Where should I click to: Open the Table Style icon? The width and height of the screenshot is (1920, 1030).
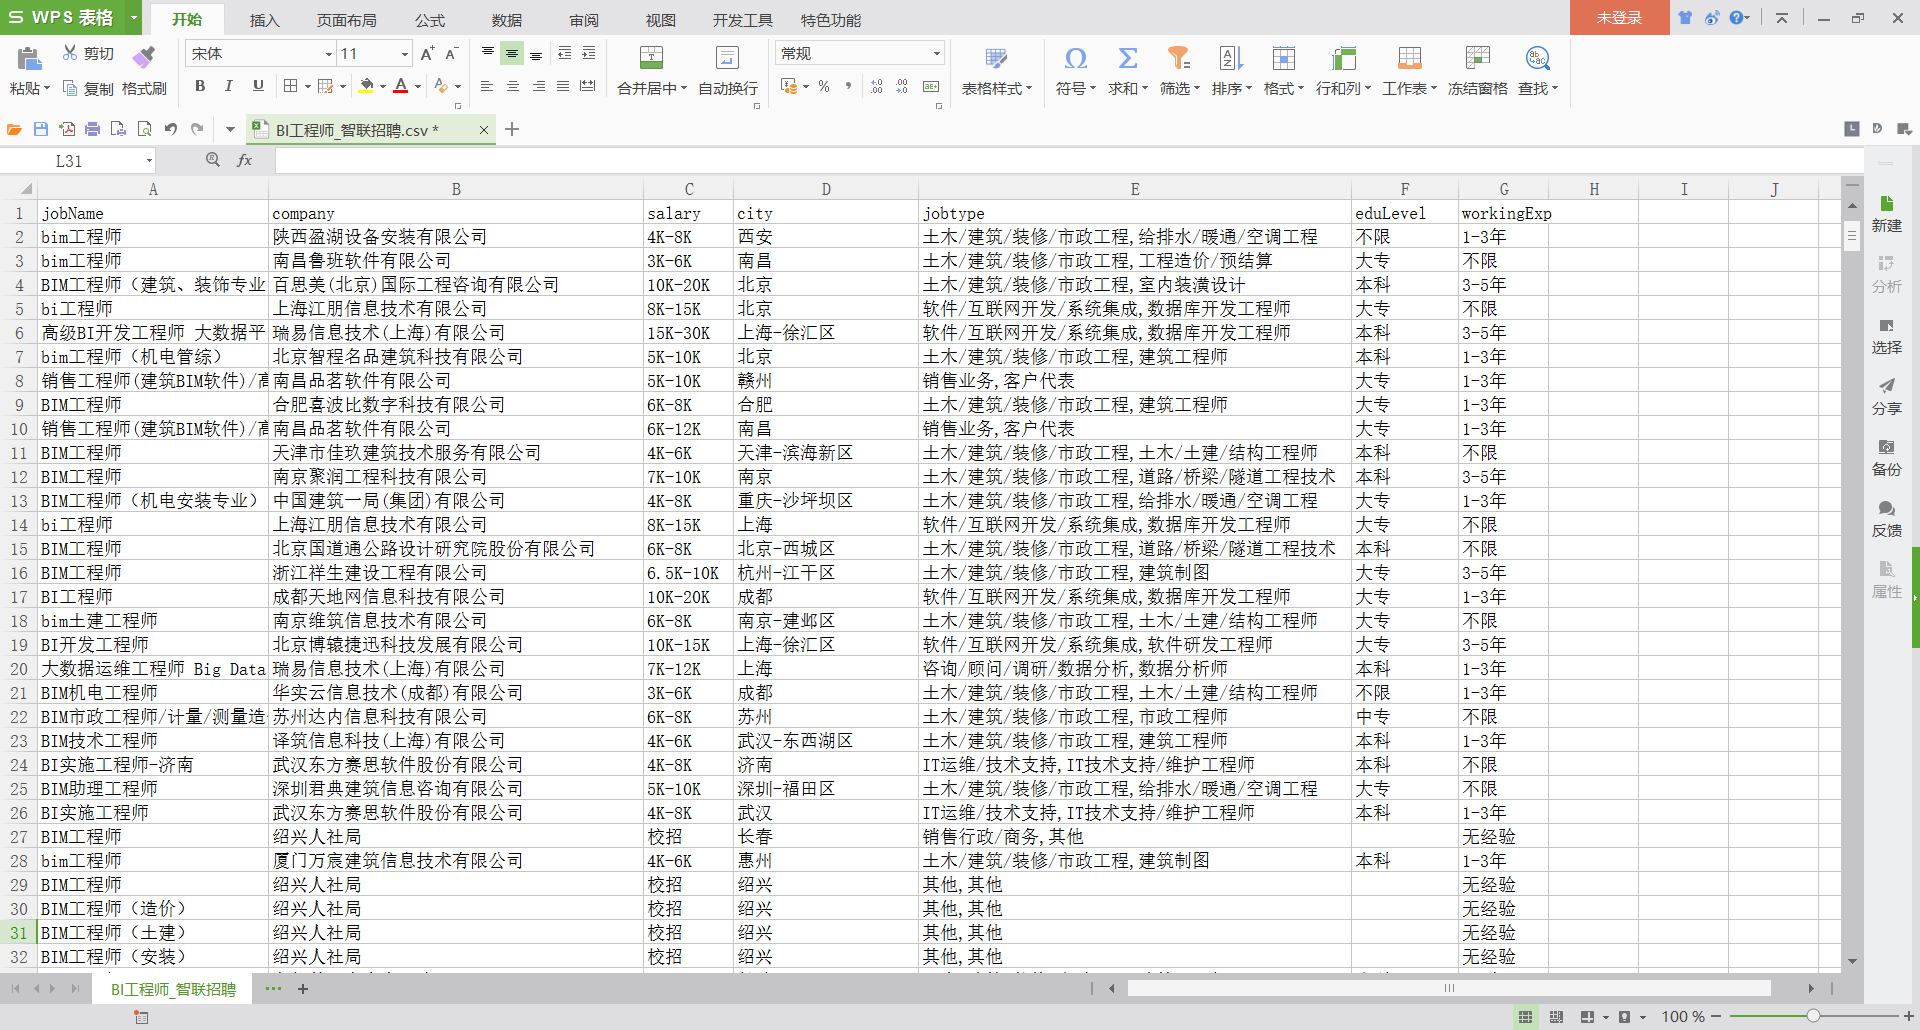[x=996, y=58]
